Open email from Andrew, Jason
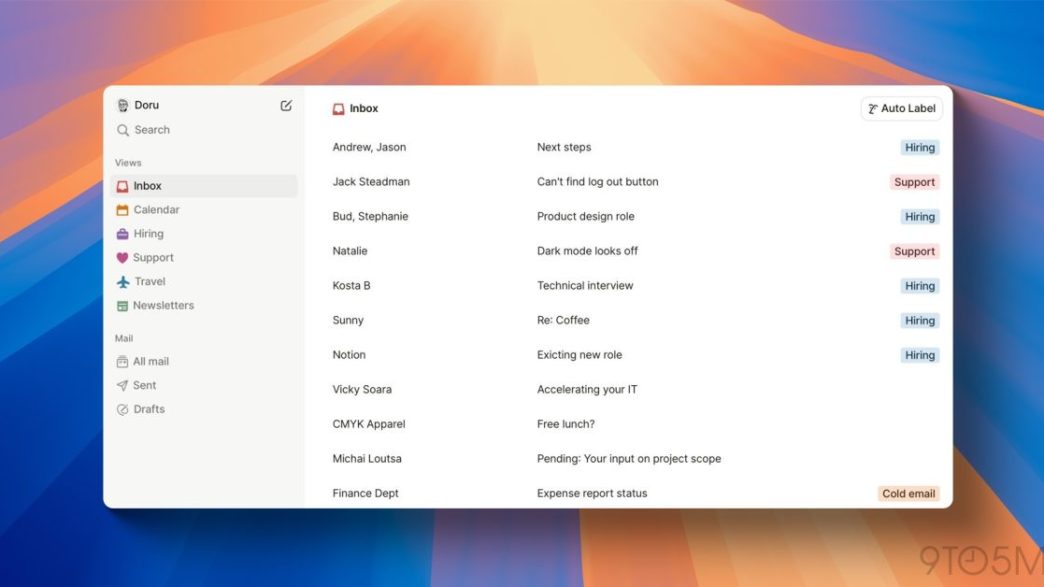 tap(369, 147)
